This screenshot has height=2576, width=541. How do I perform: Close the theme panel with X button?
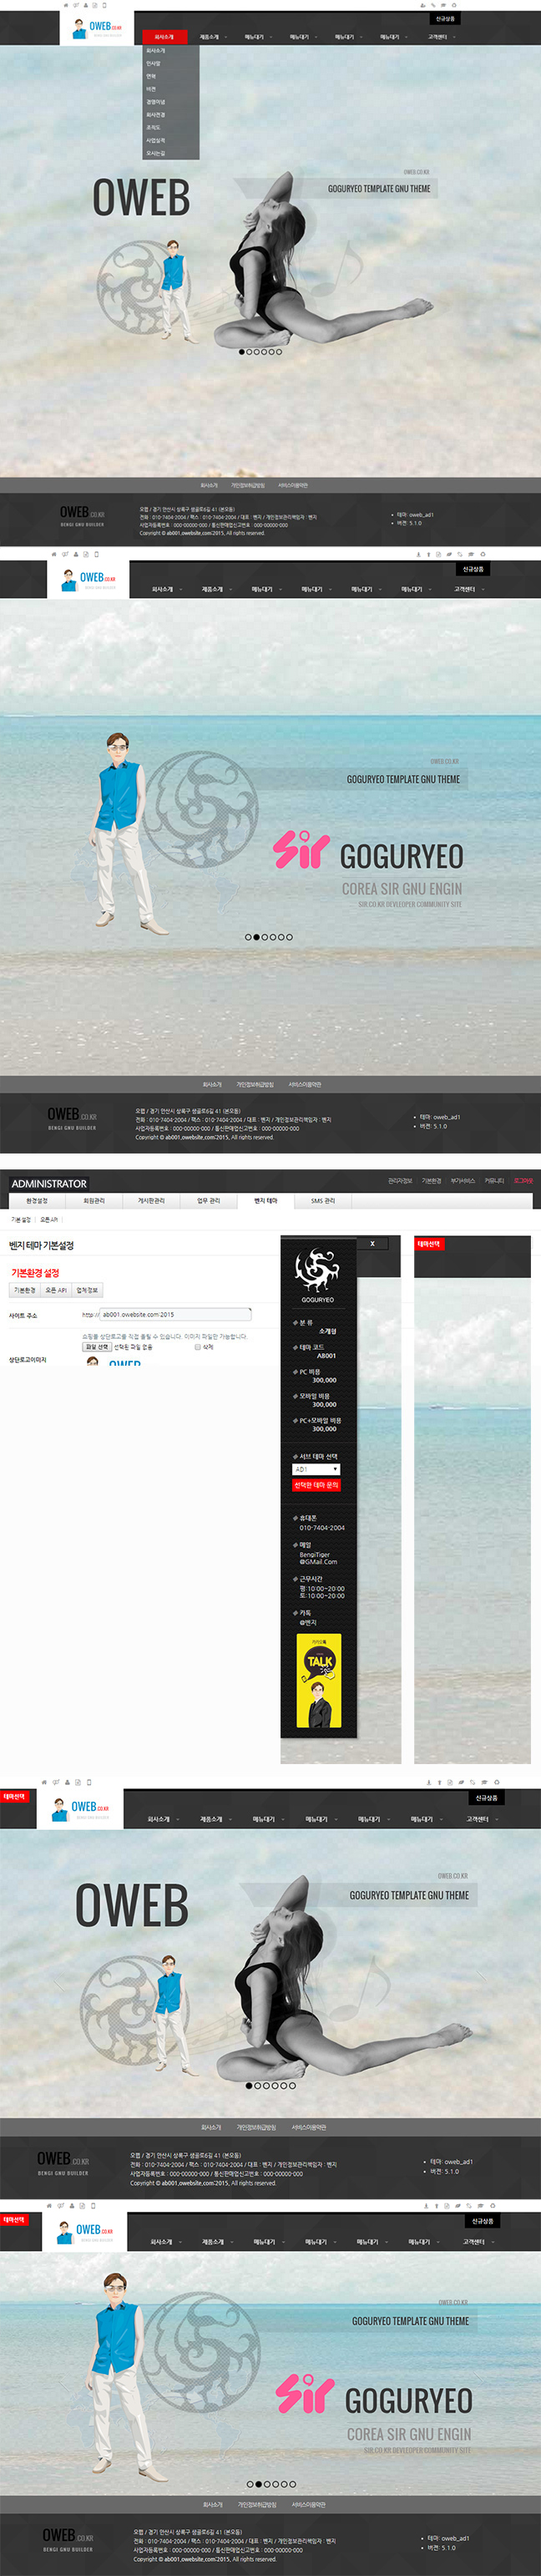(372, 1244)
